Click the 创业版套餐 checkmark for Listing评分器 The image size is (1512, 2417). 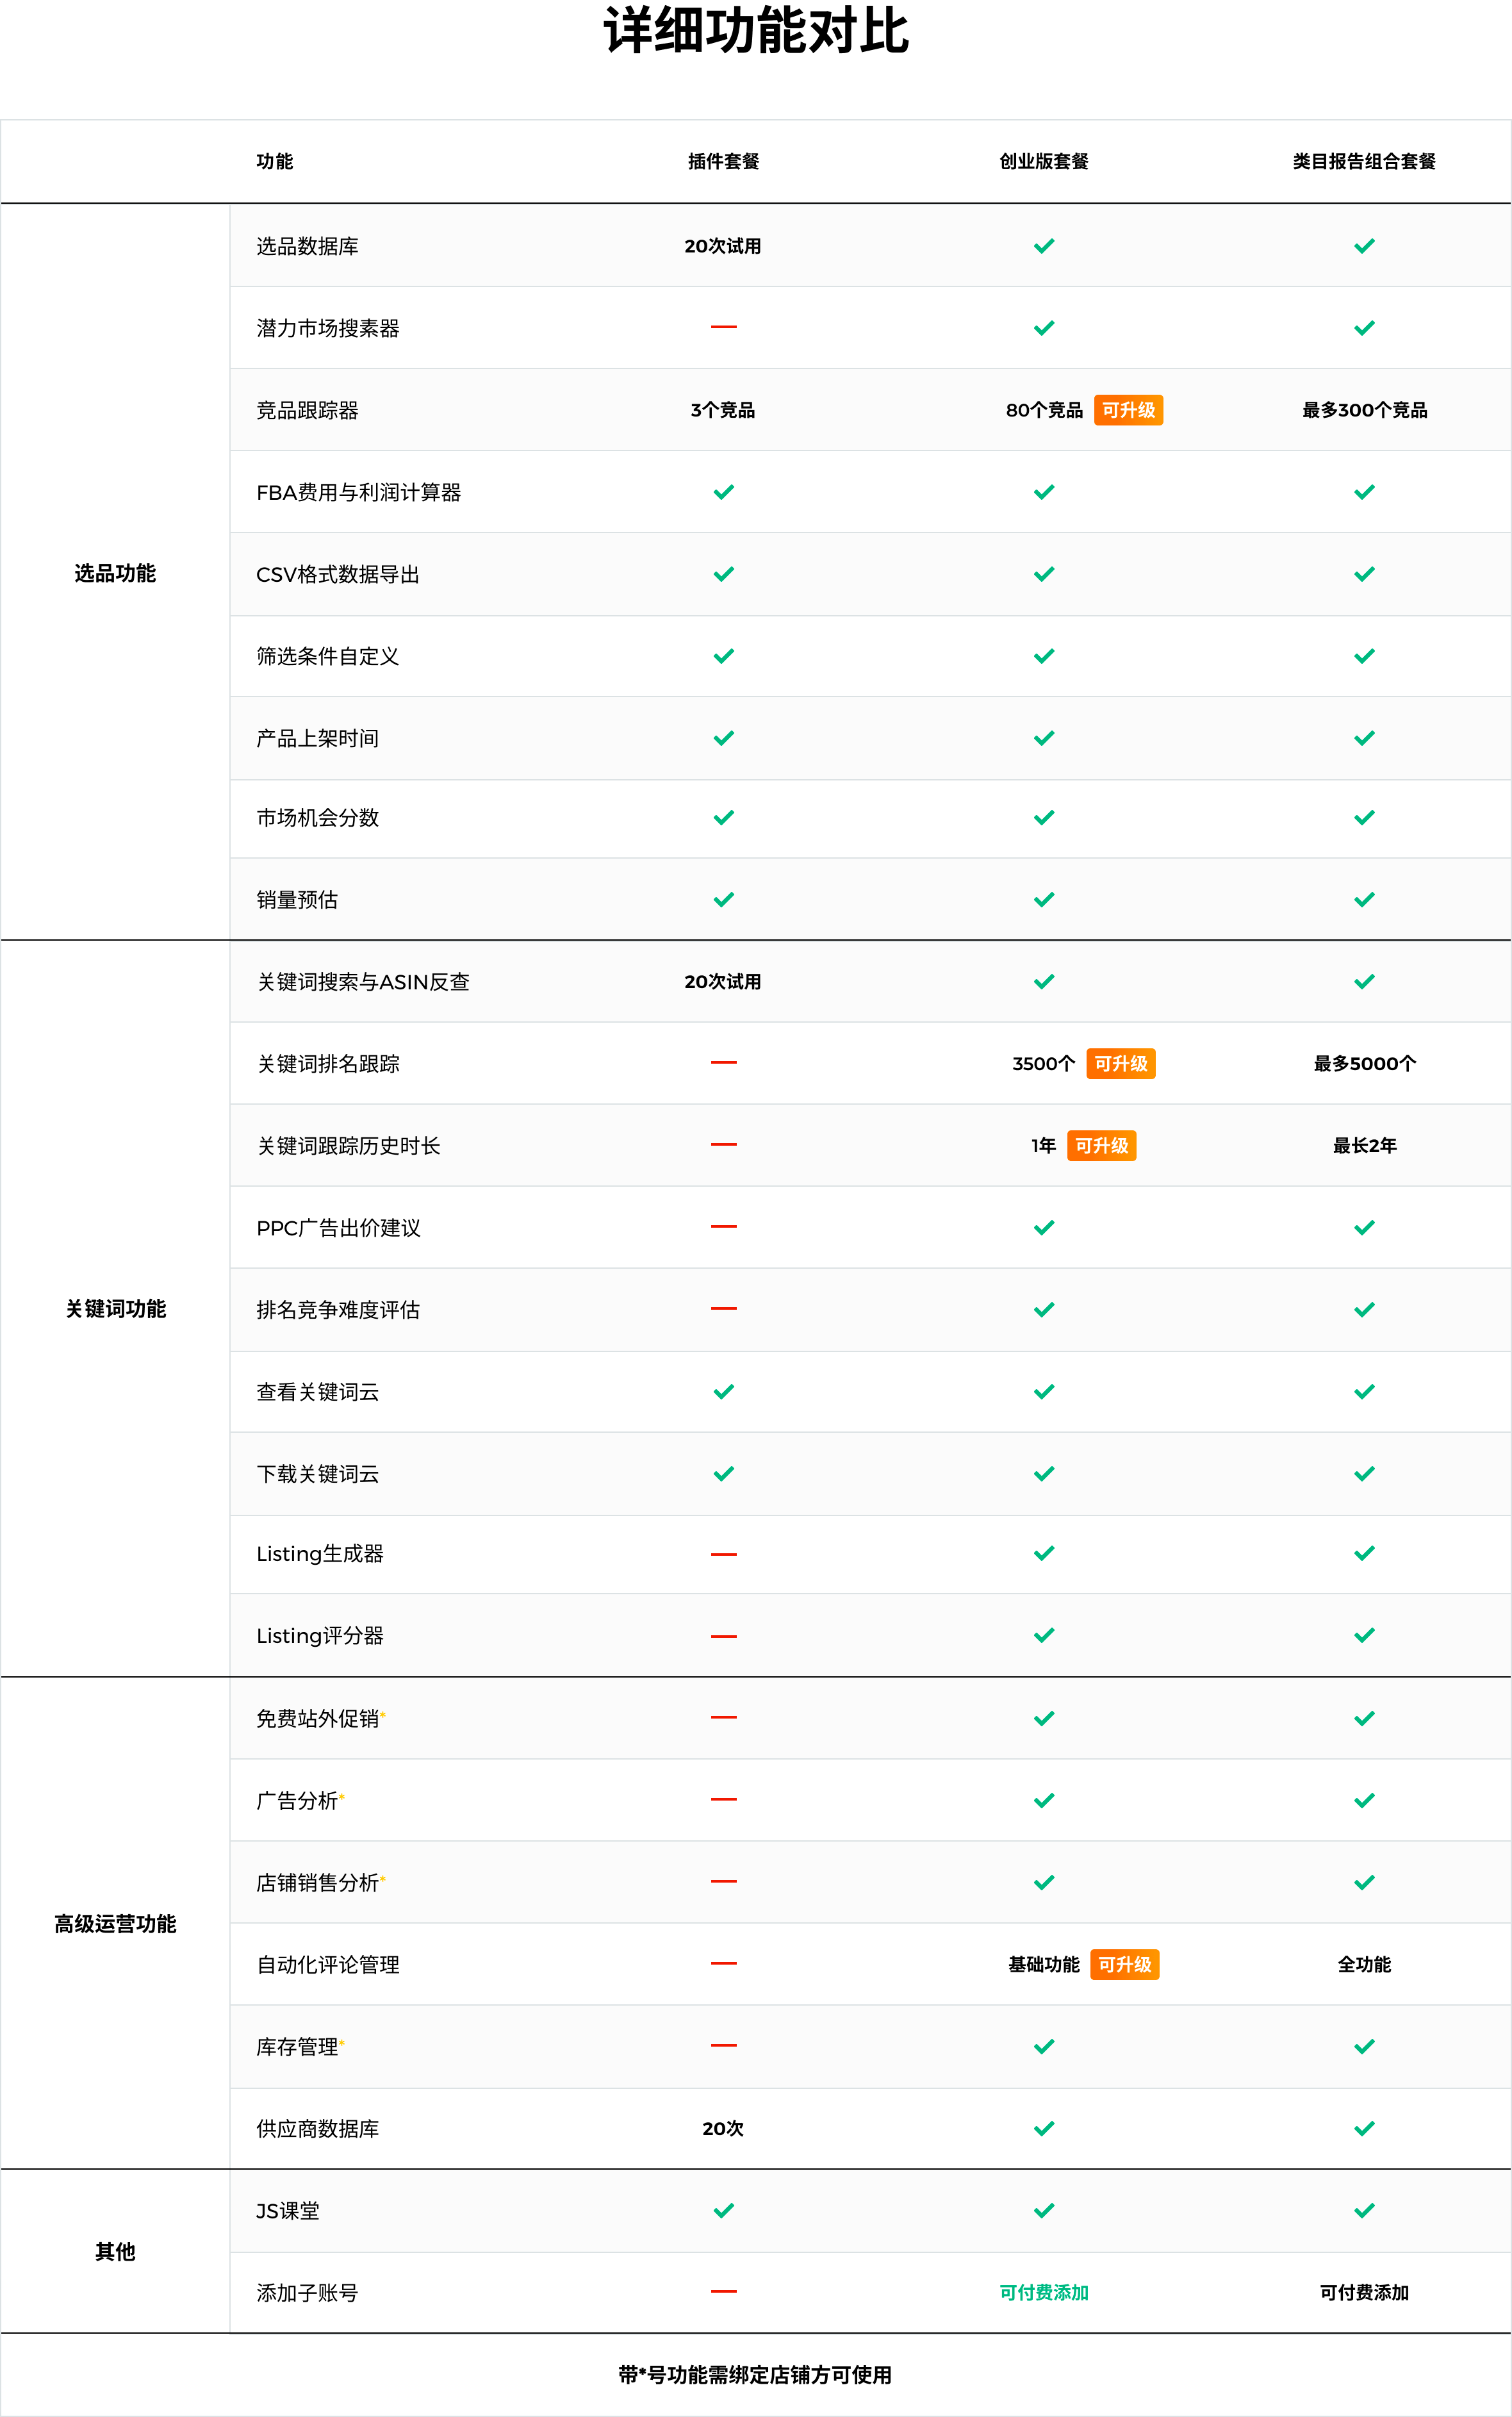1044,1636
